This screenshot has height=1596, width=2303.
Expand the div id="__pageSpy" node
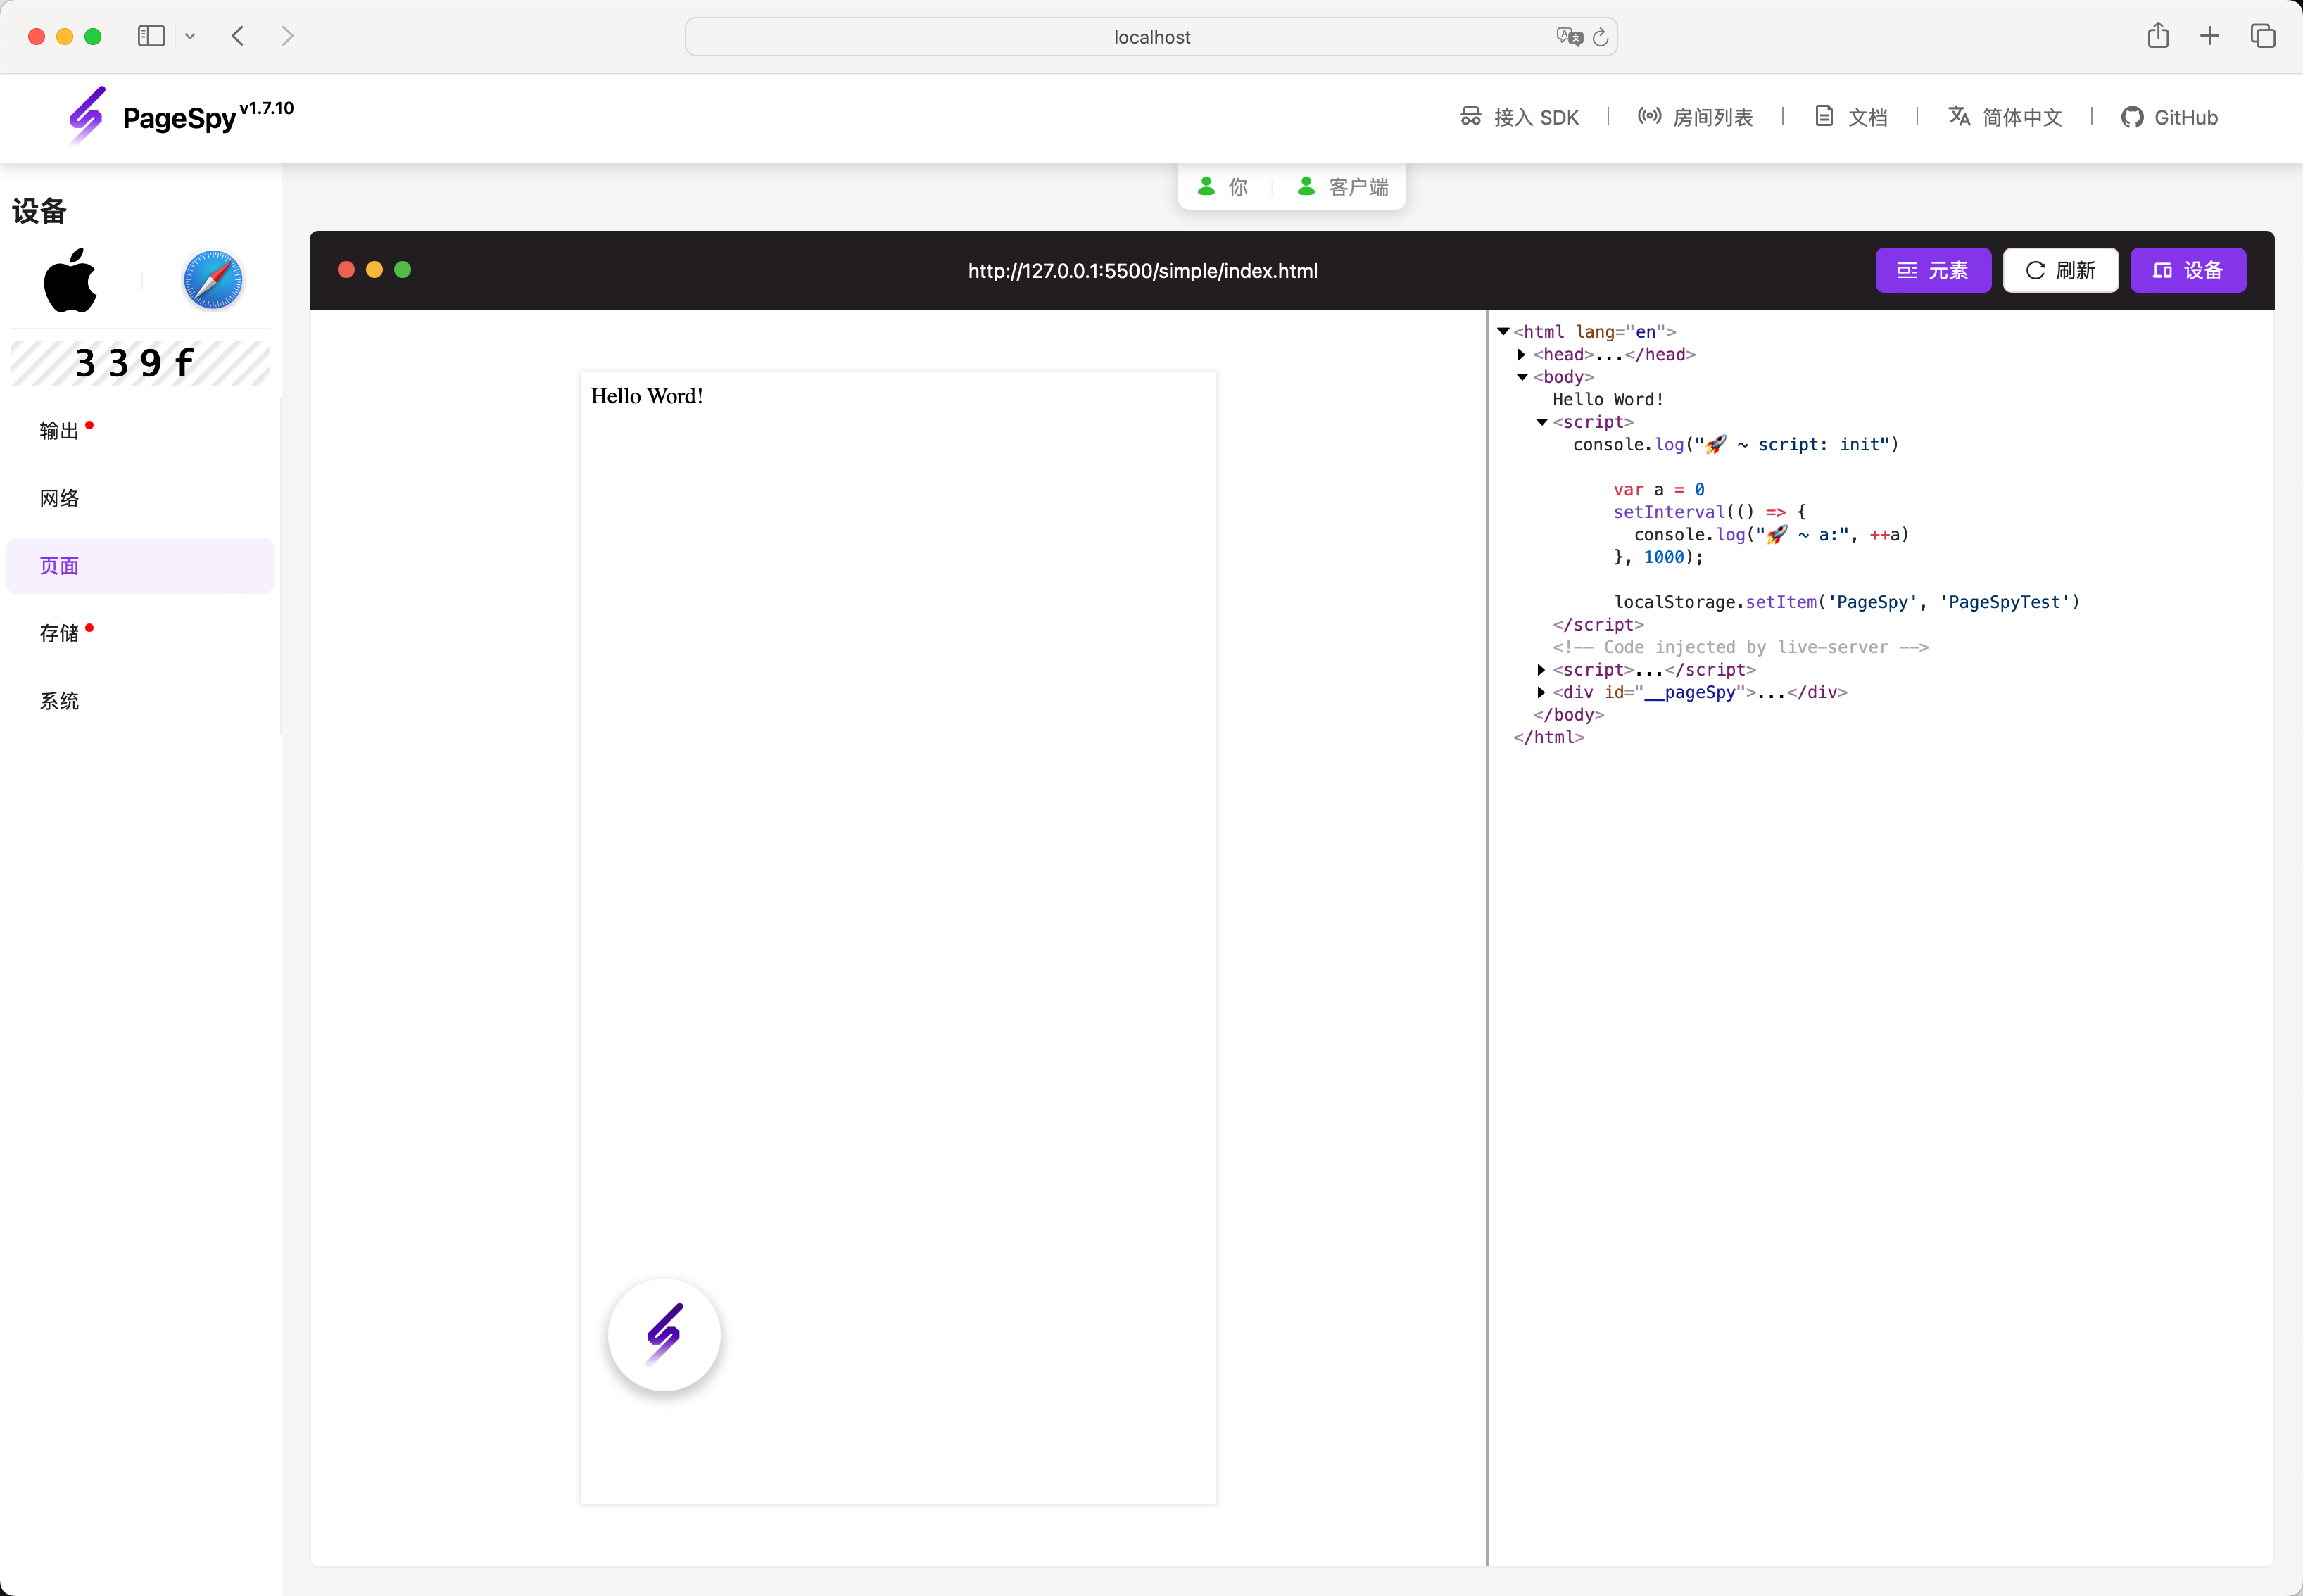click(x=1541, y=692)
